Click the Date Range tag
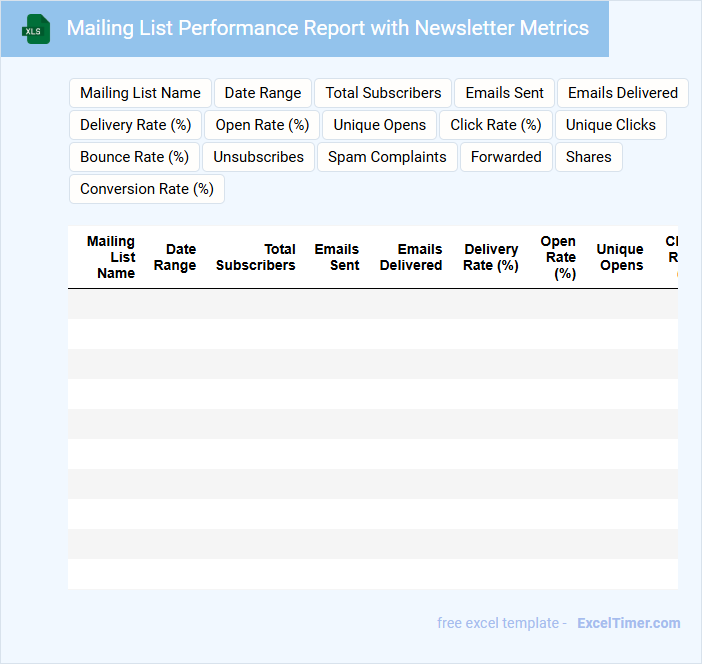 [x=263, y=93]
